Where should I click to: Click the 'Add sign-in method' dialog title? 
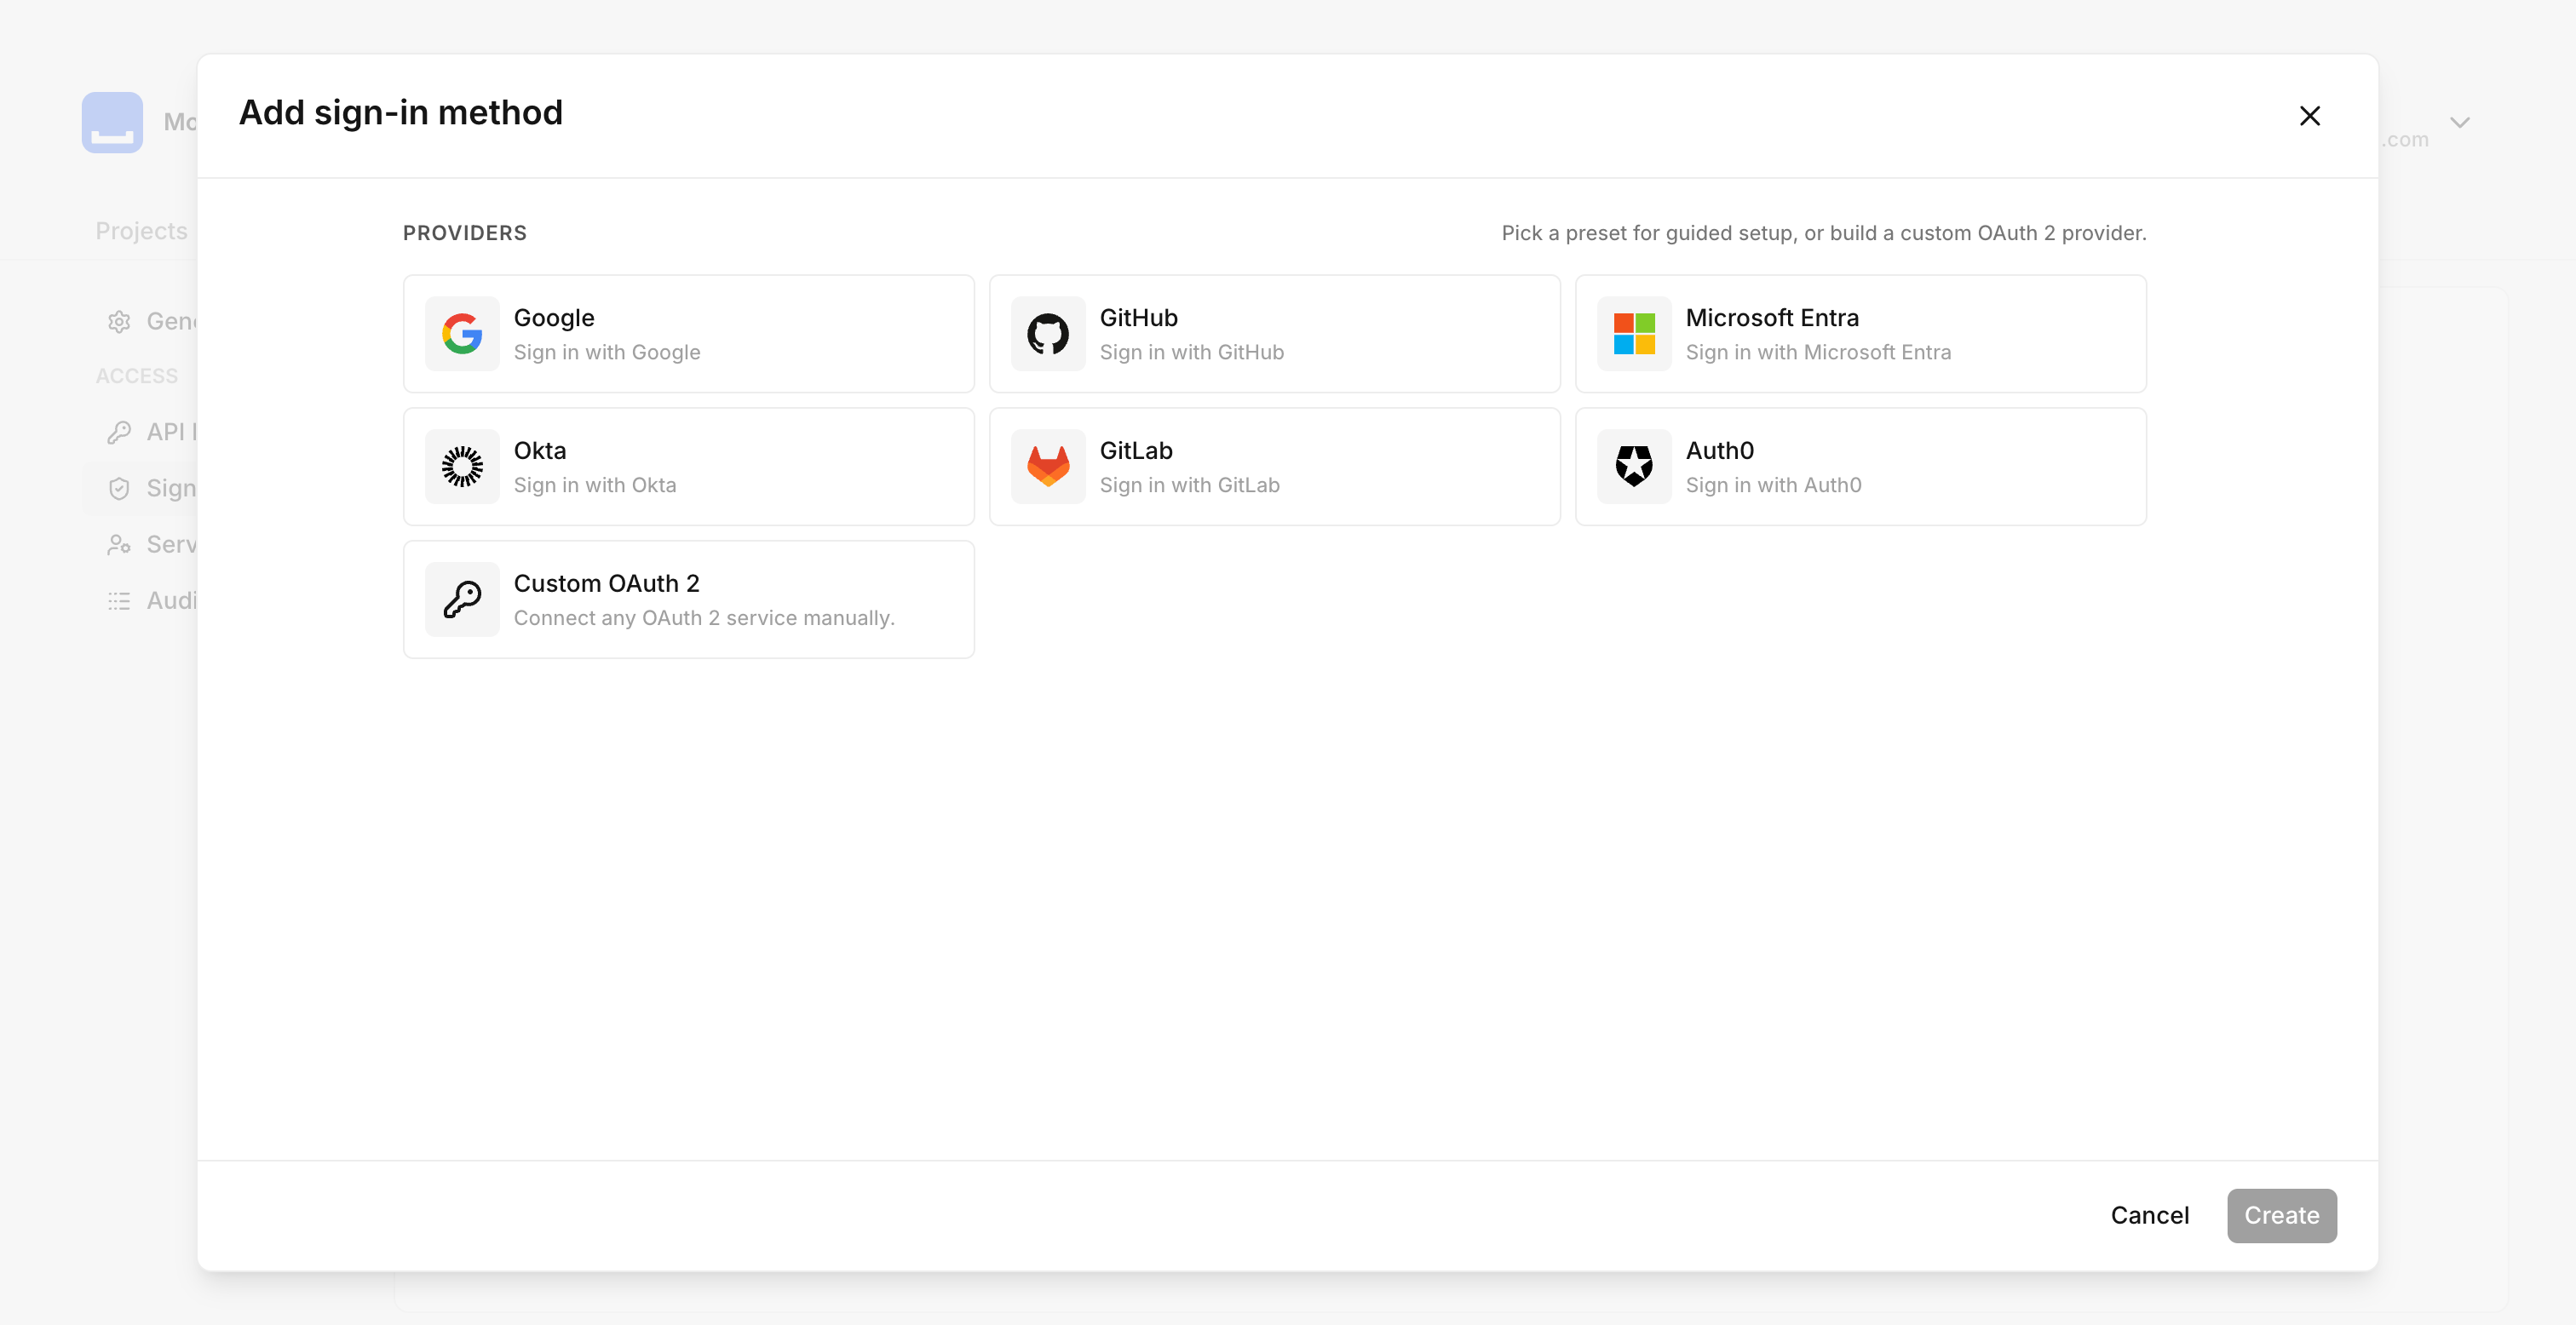tap(401, 113)
